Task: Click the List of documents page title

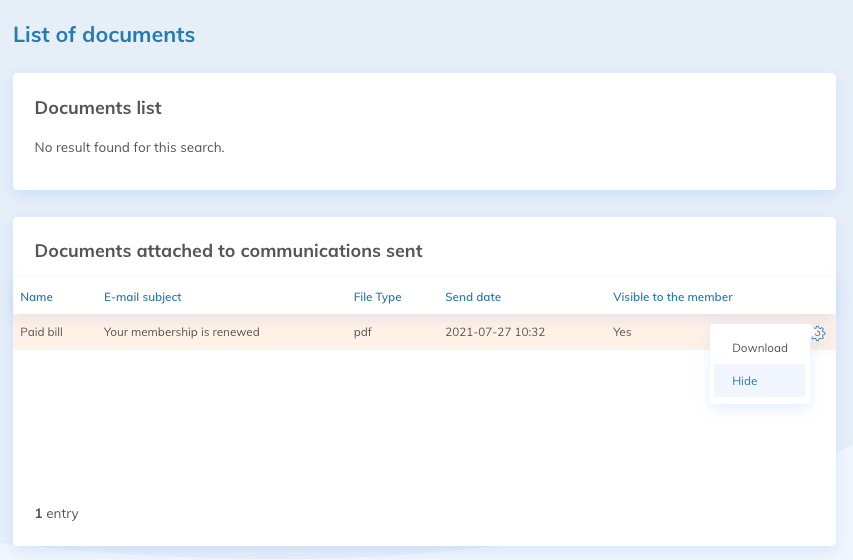Action: click(x=104, y=35)
